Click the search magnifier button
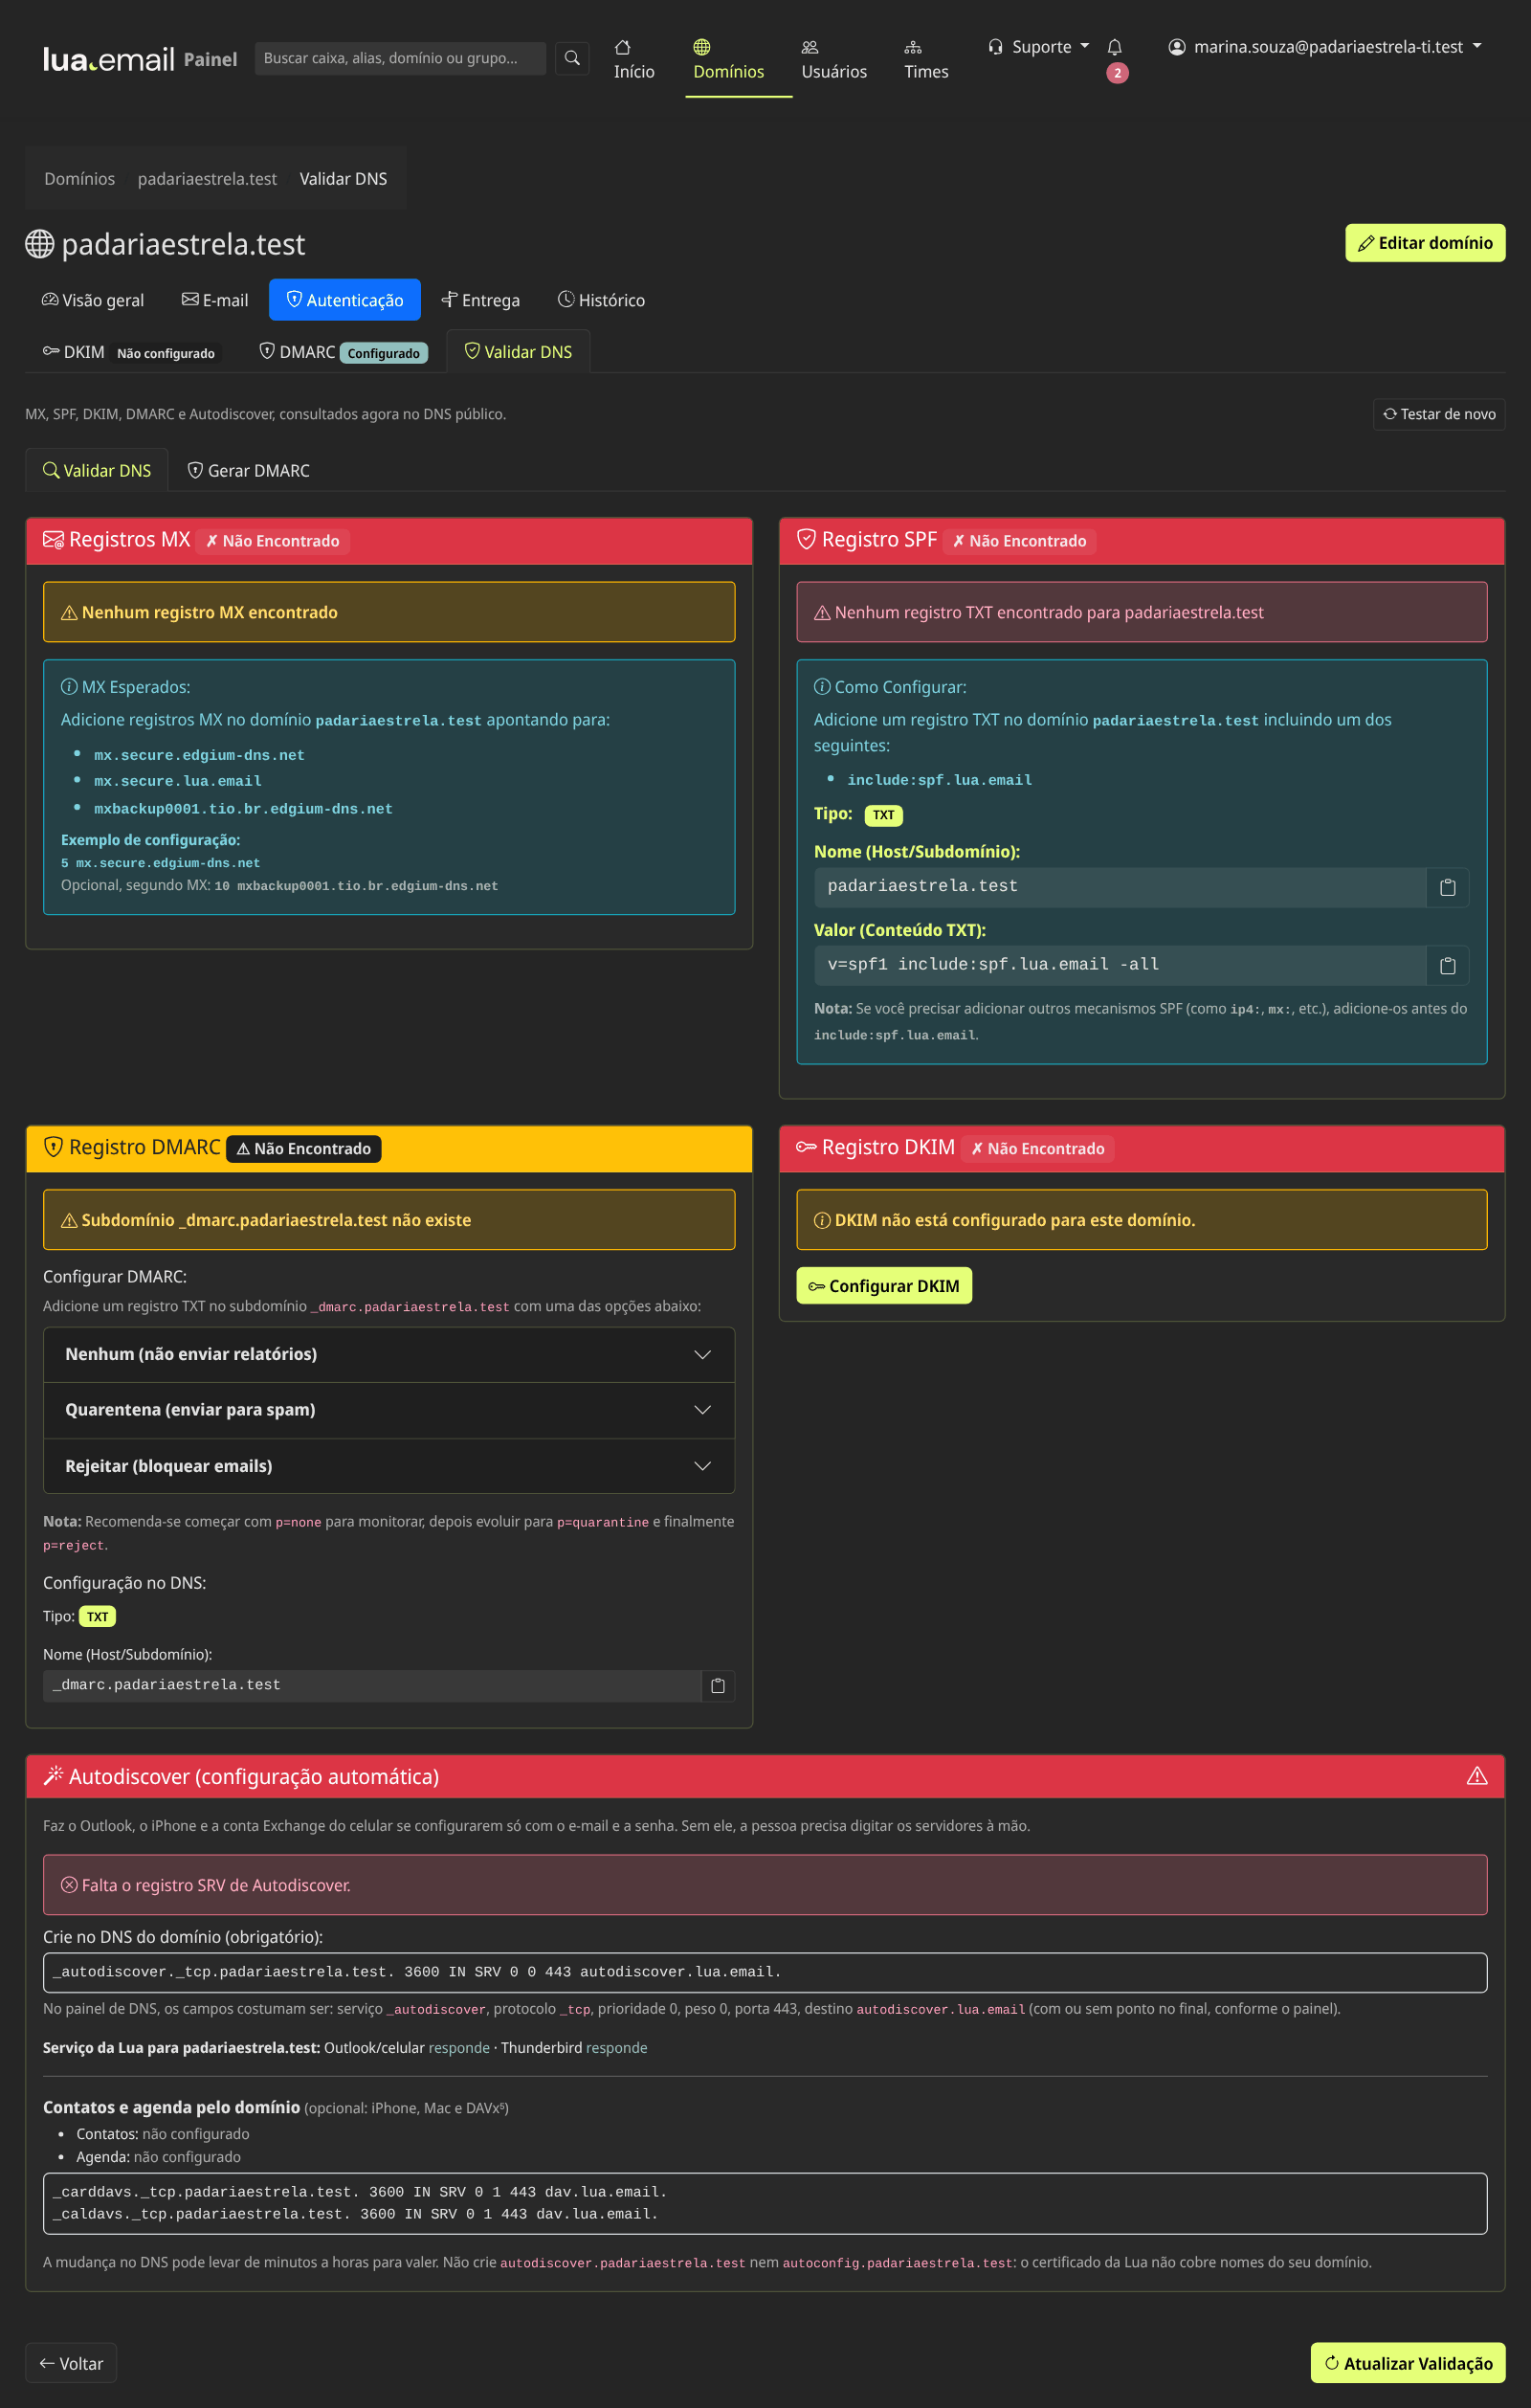Screen dimensions: 1531x2408 click(x=572, y=58)
